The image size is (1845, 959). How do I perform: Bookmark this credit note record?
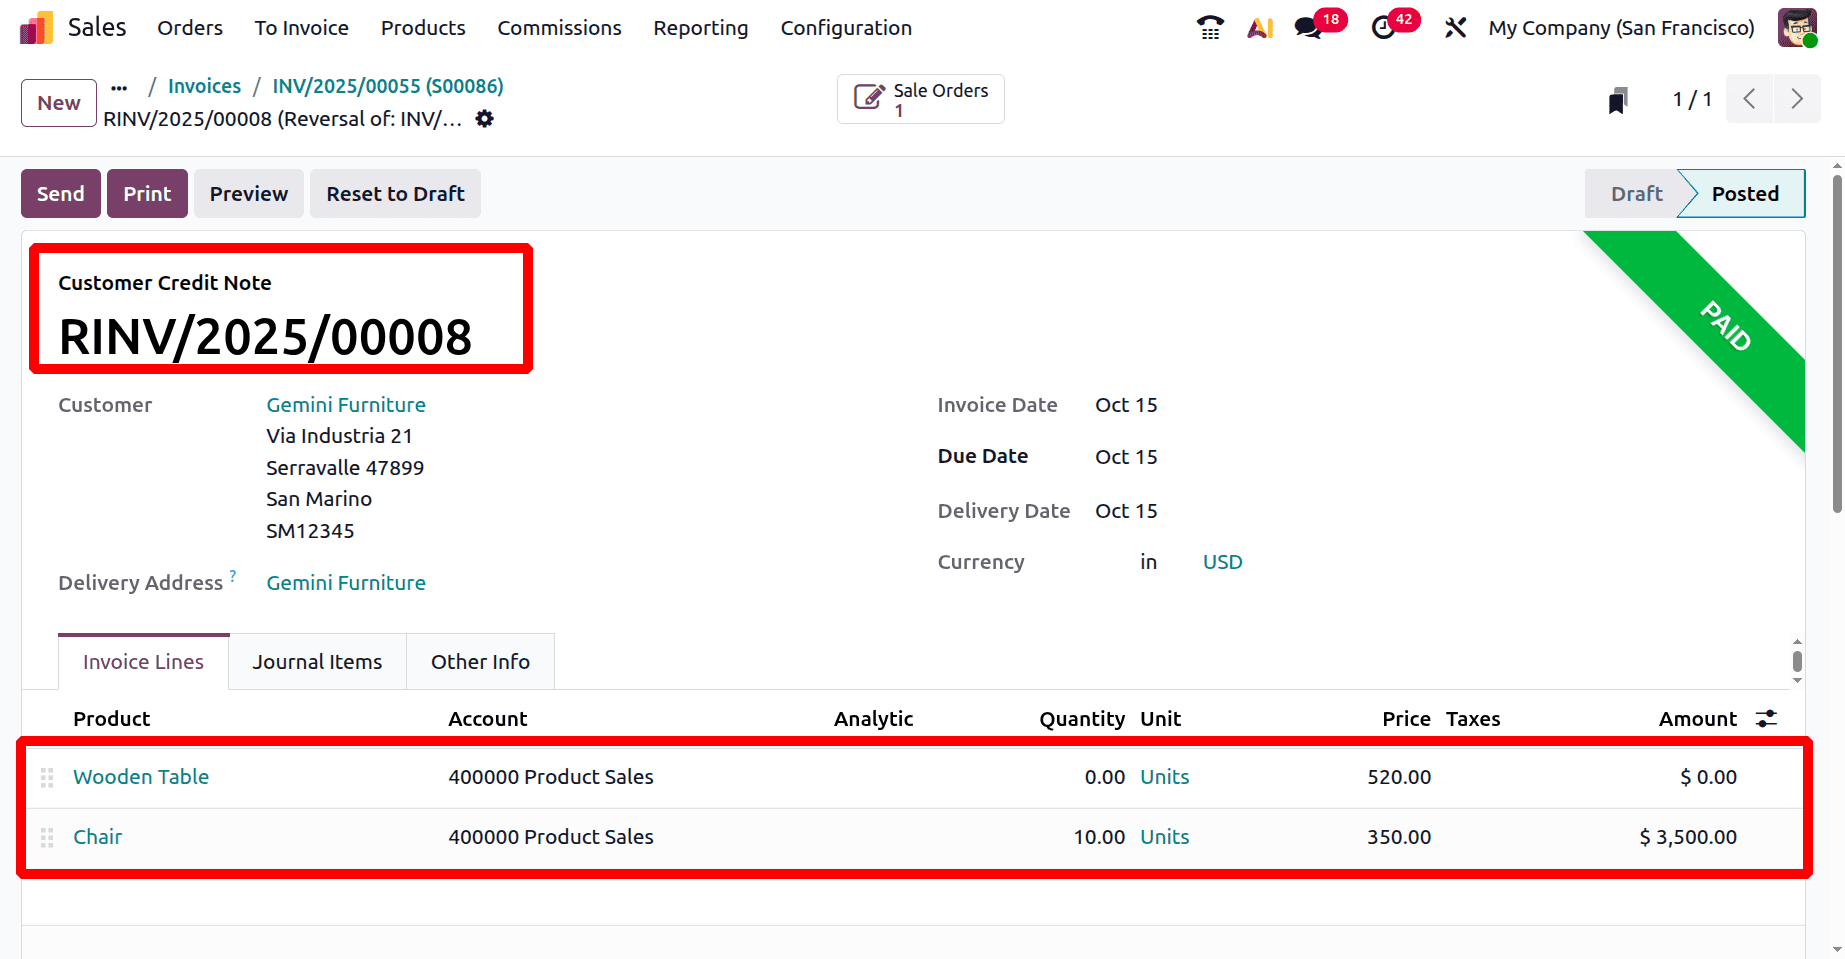(x=1618, y=99)
